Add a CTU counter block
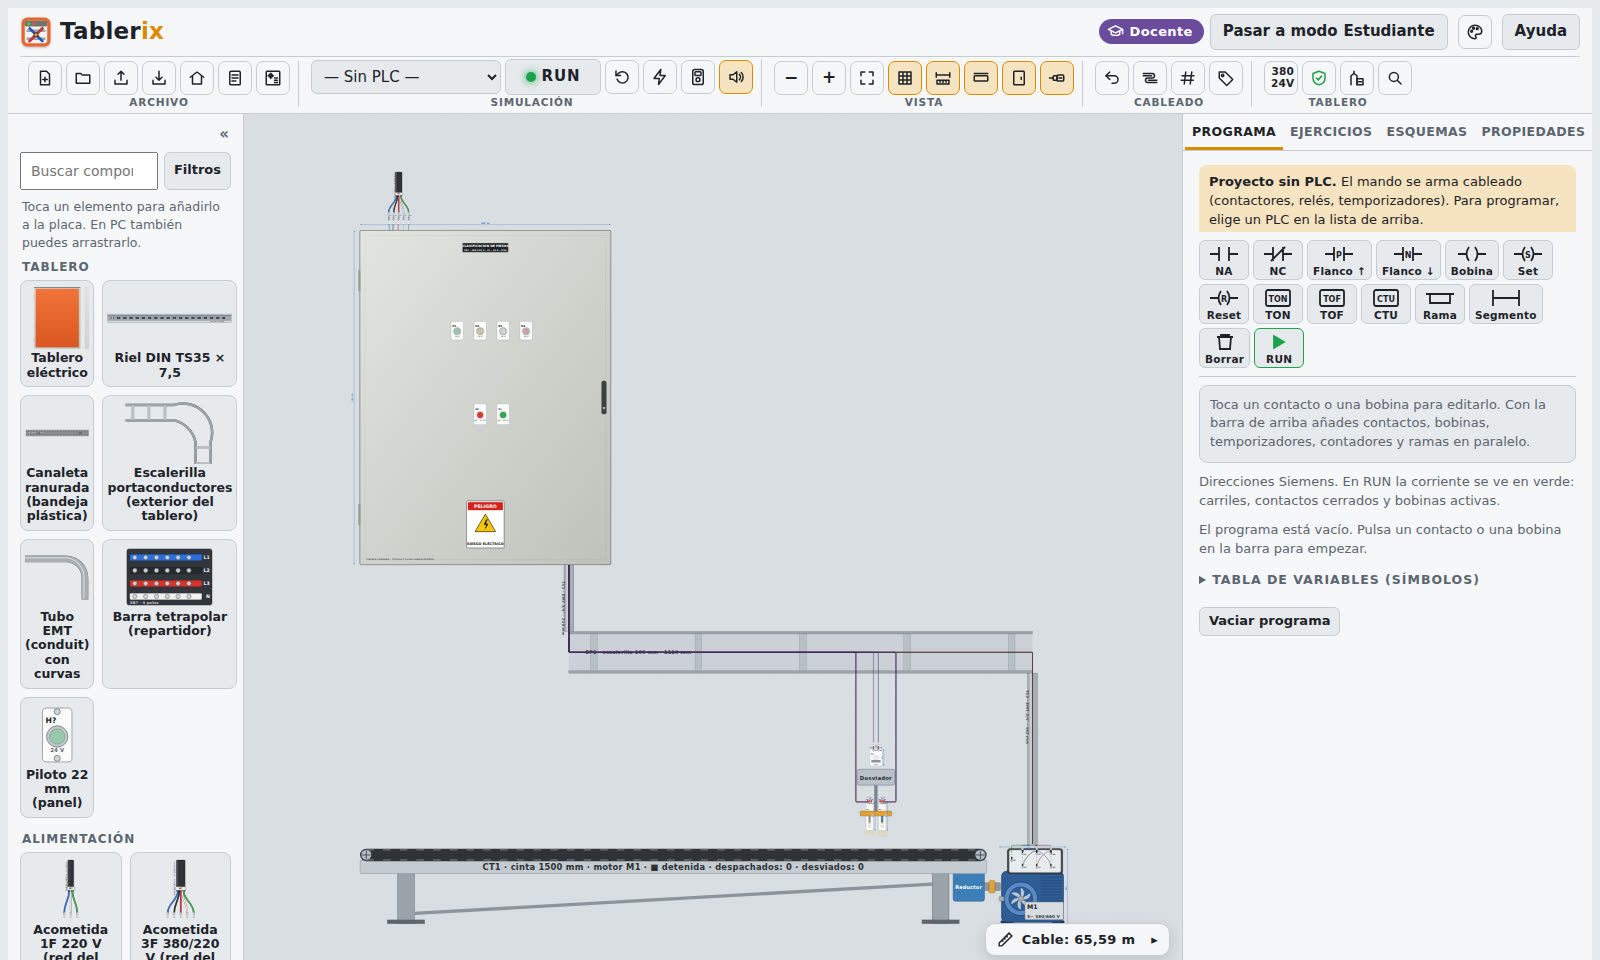1600x960 pixels. 1386,304
